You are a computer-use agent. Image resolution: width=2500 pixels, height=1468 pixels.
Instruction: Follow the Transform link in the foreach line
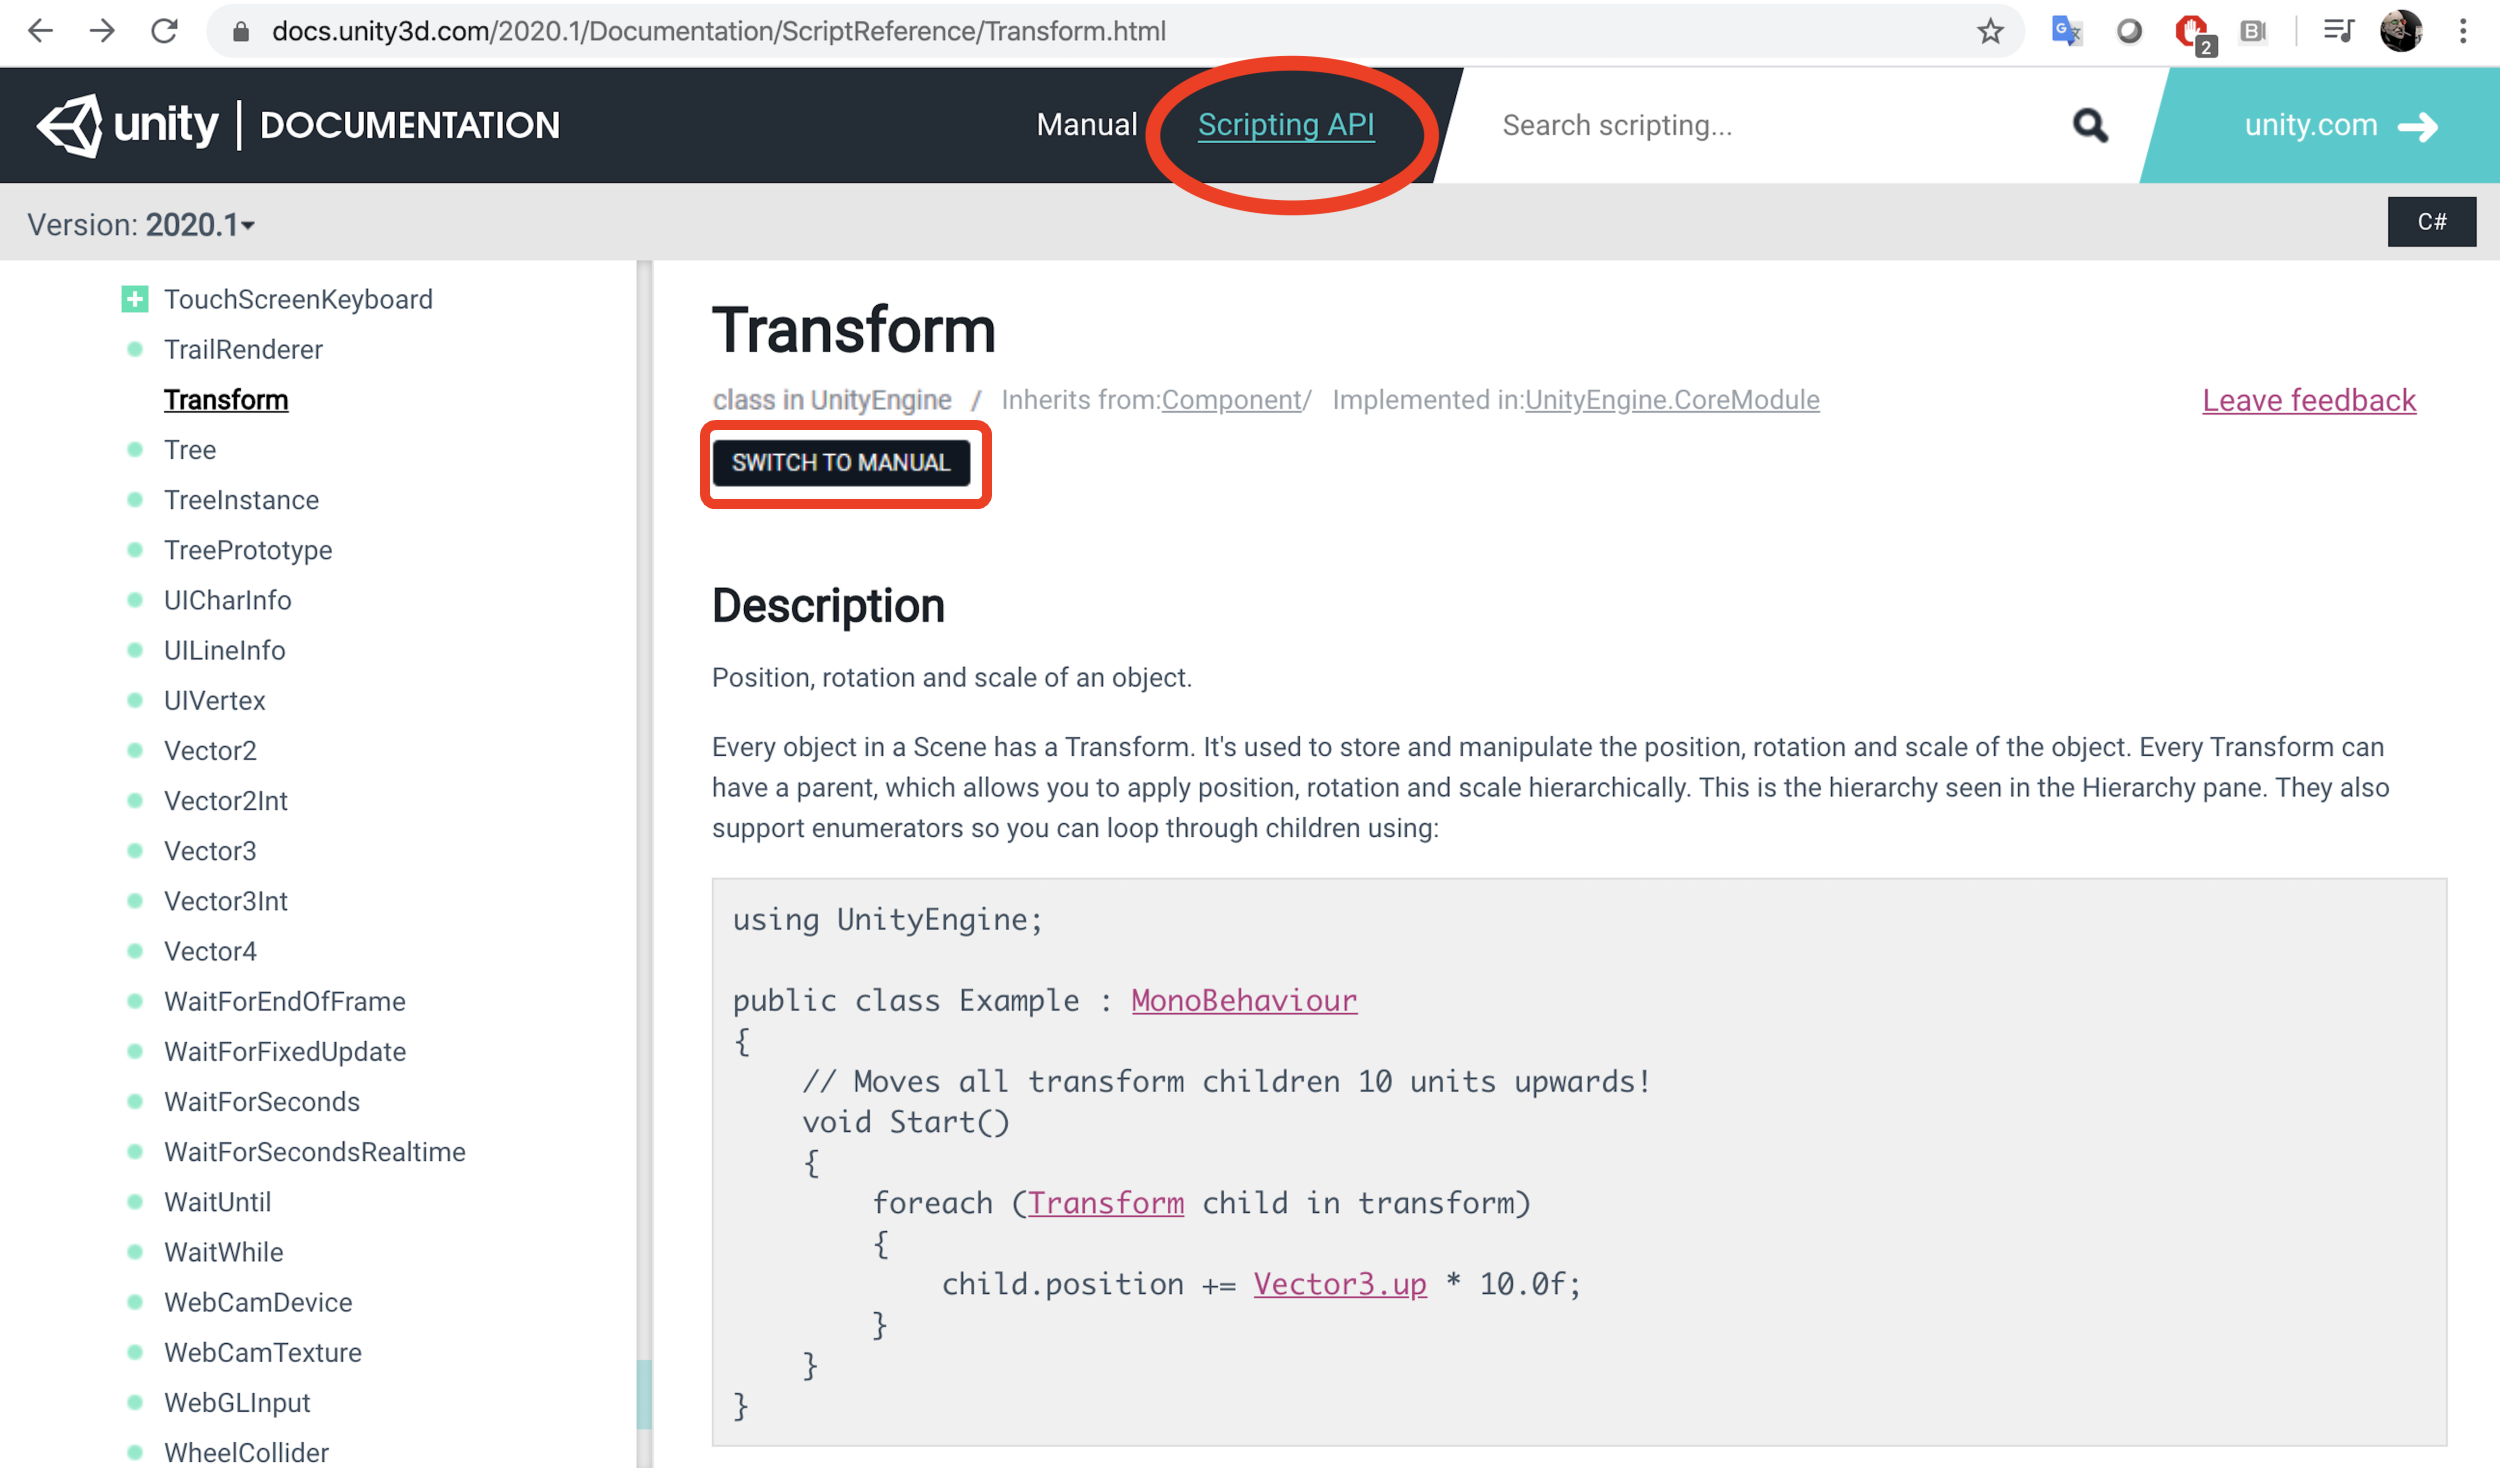pos(1106,1202)
